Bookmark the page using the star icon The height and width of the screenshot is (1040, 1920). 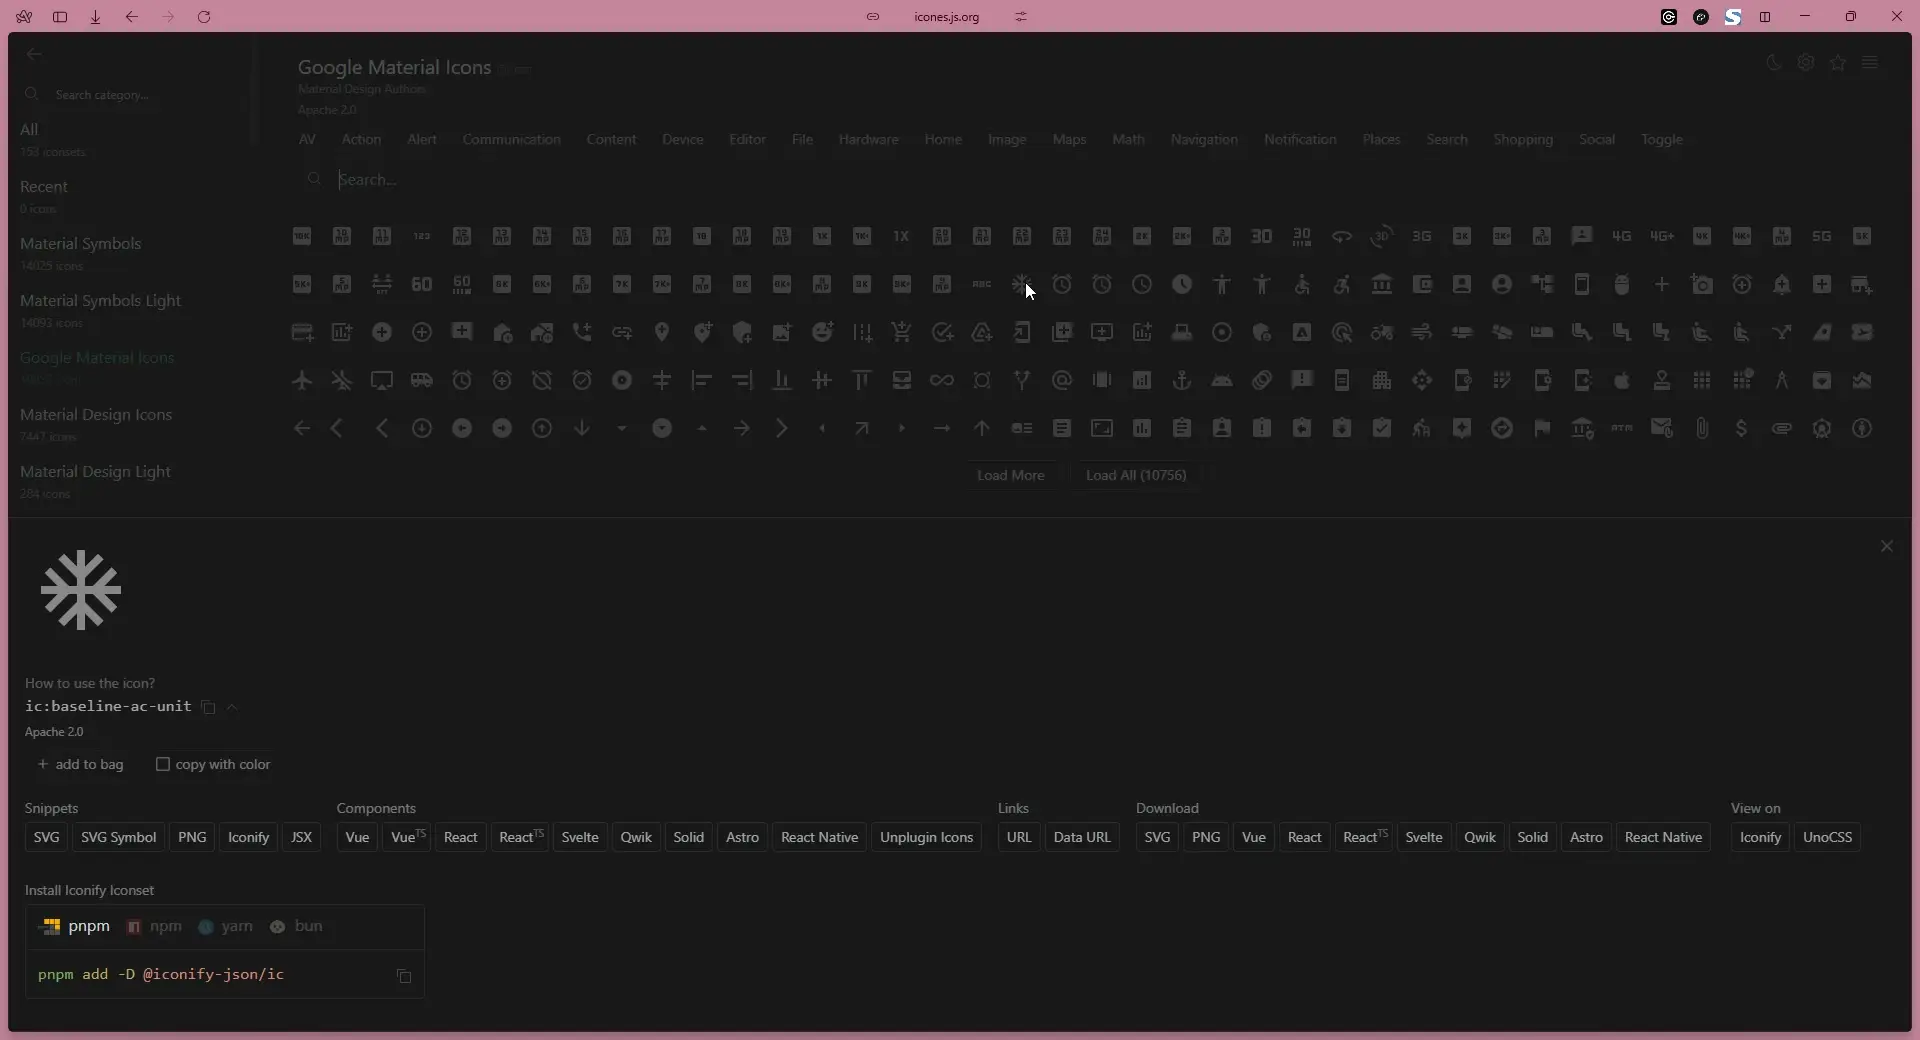1839,62
